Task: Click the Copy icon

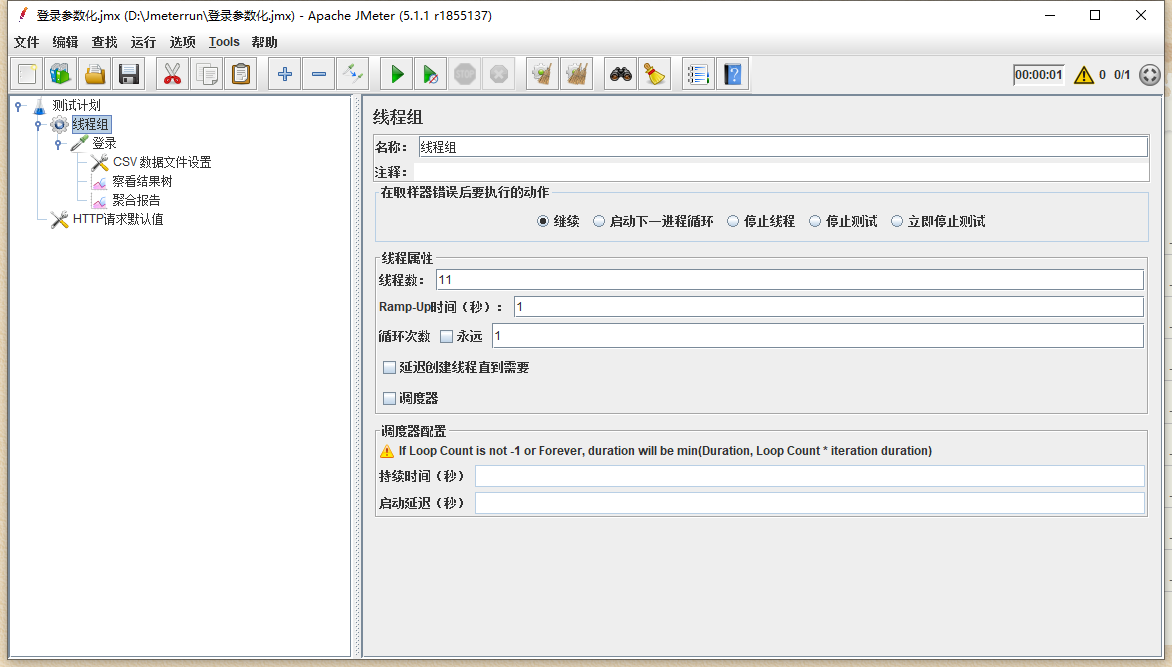Action: (x=207, y=74)
